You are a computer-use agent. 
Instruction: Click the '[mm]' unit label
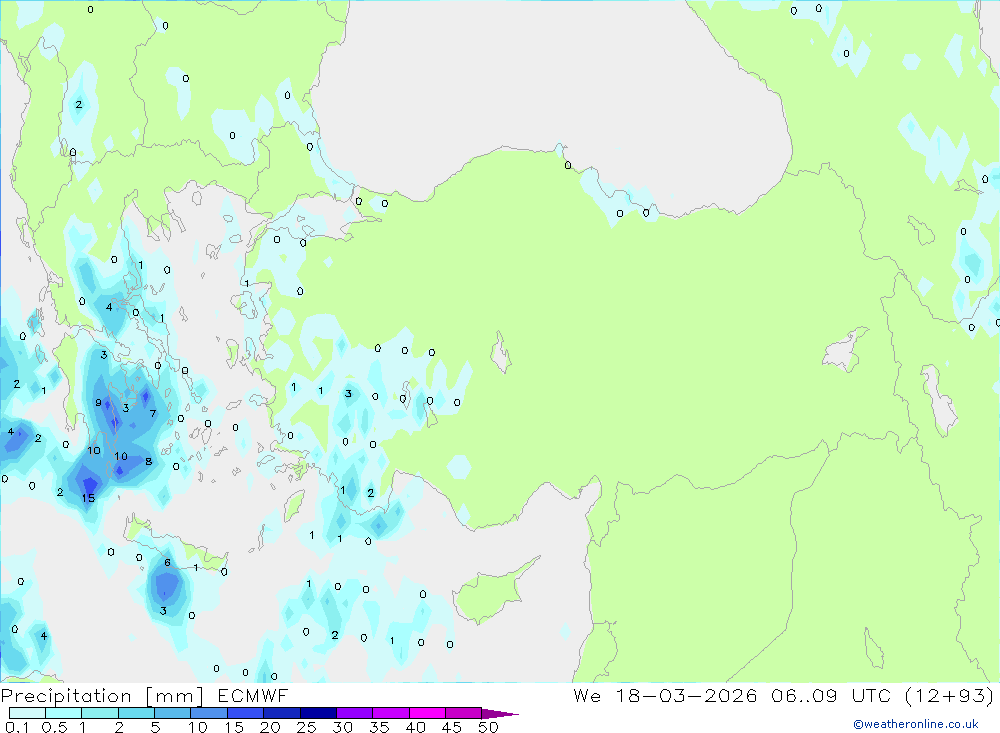click(175, 696)
